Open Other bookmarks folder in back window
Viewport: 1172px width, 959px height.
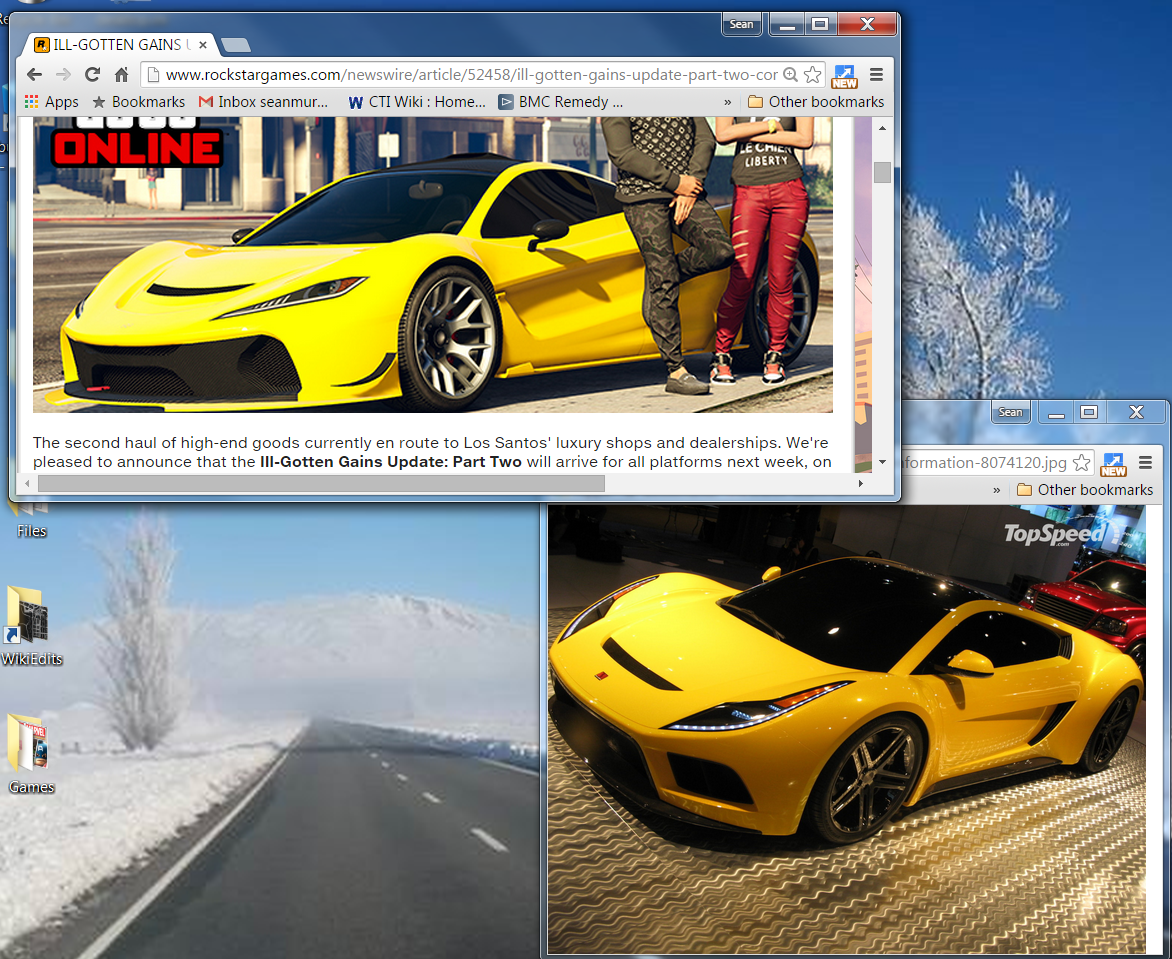tap(1085, 490)
